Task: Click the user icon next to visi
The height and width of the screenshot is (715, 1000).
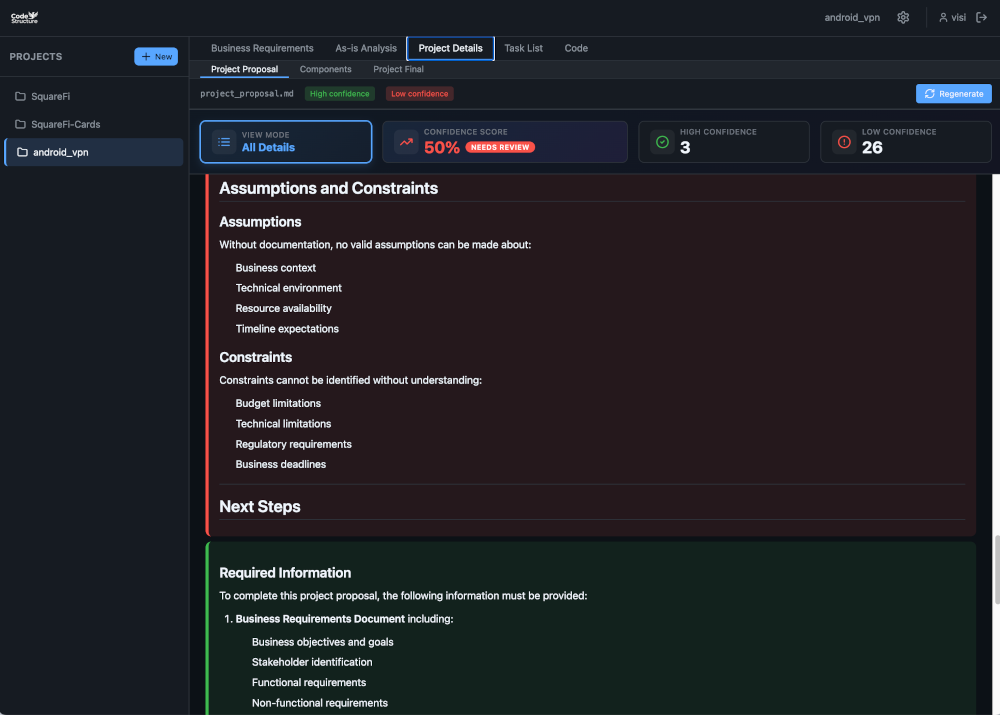Action: coord(942,17)
